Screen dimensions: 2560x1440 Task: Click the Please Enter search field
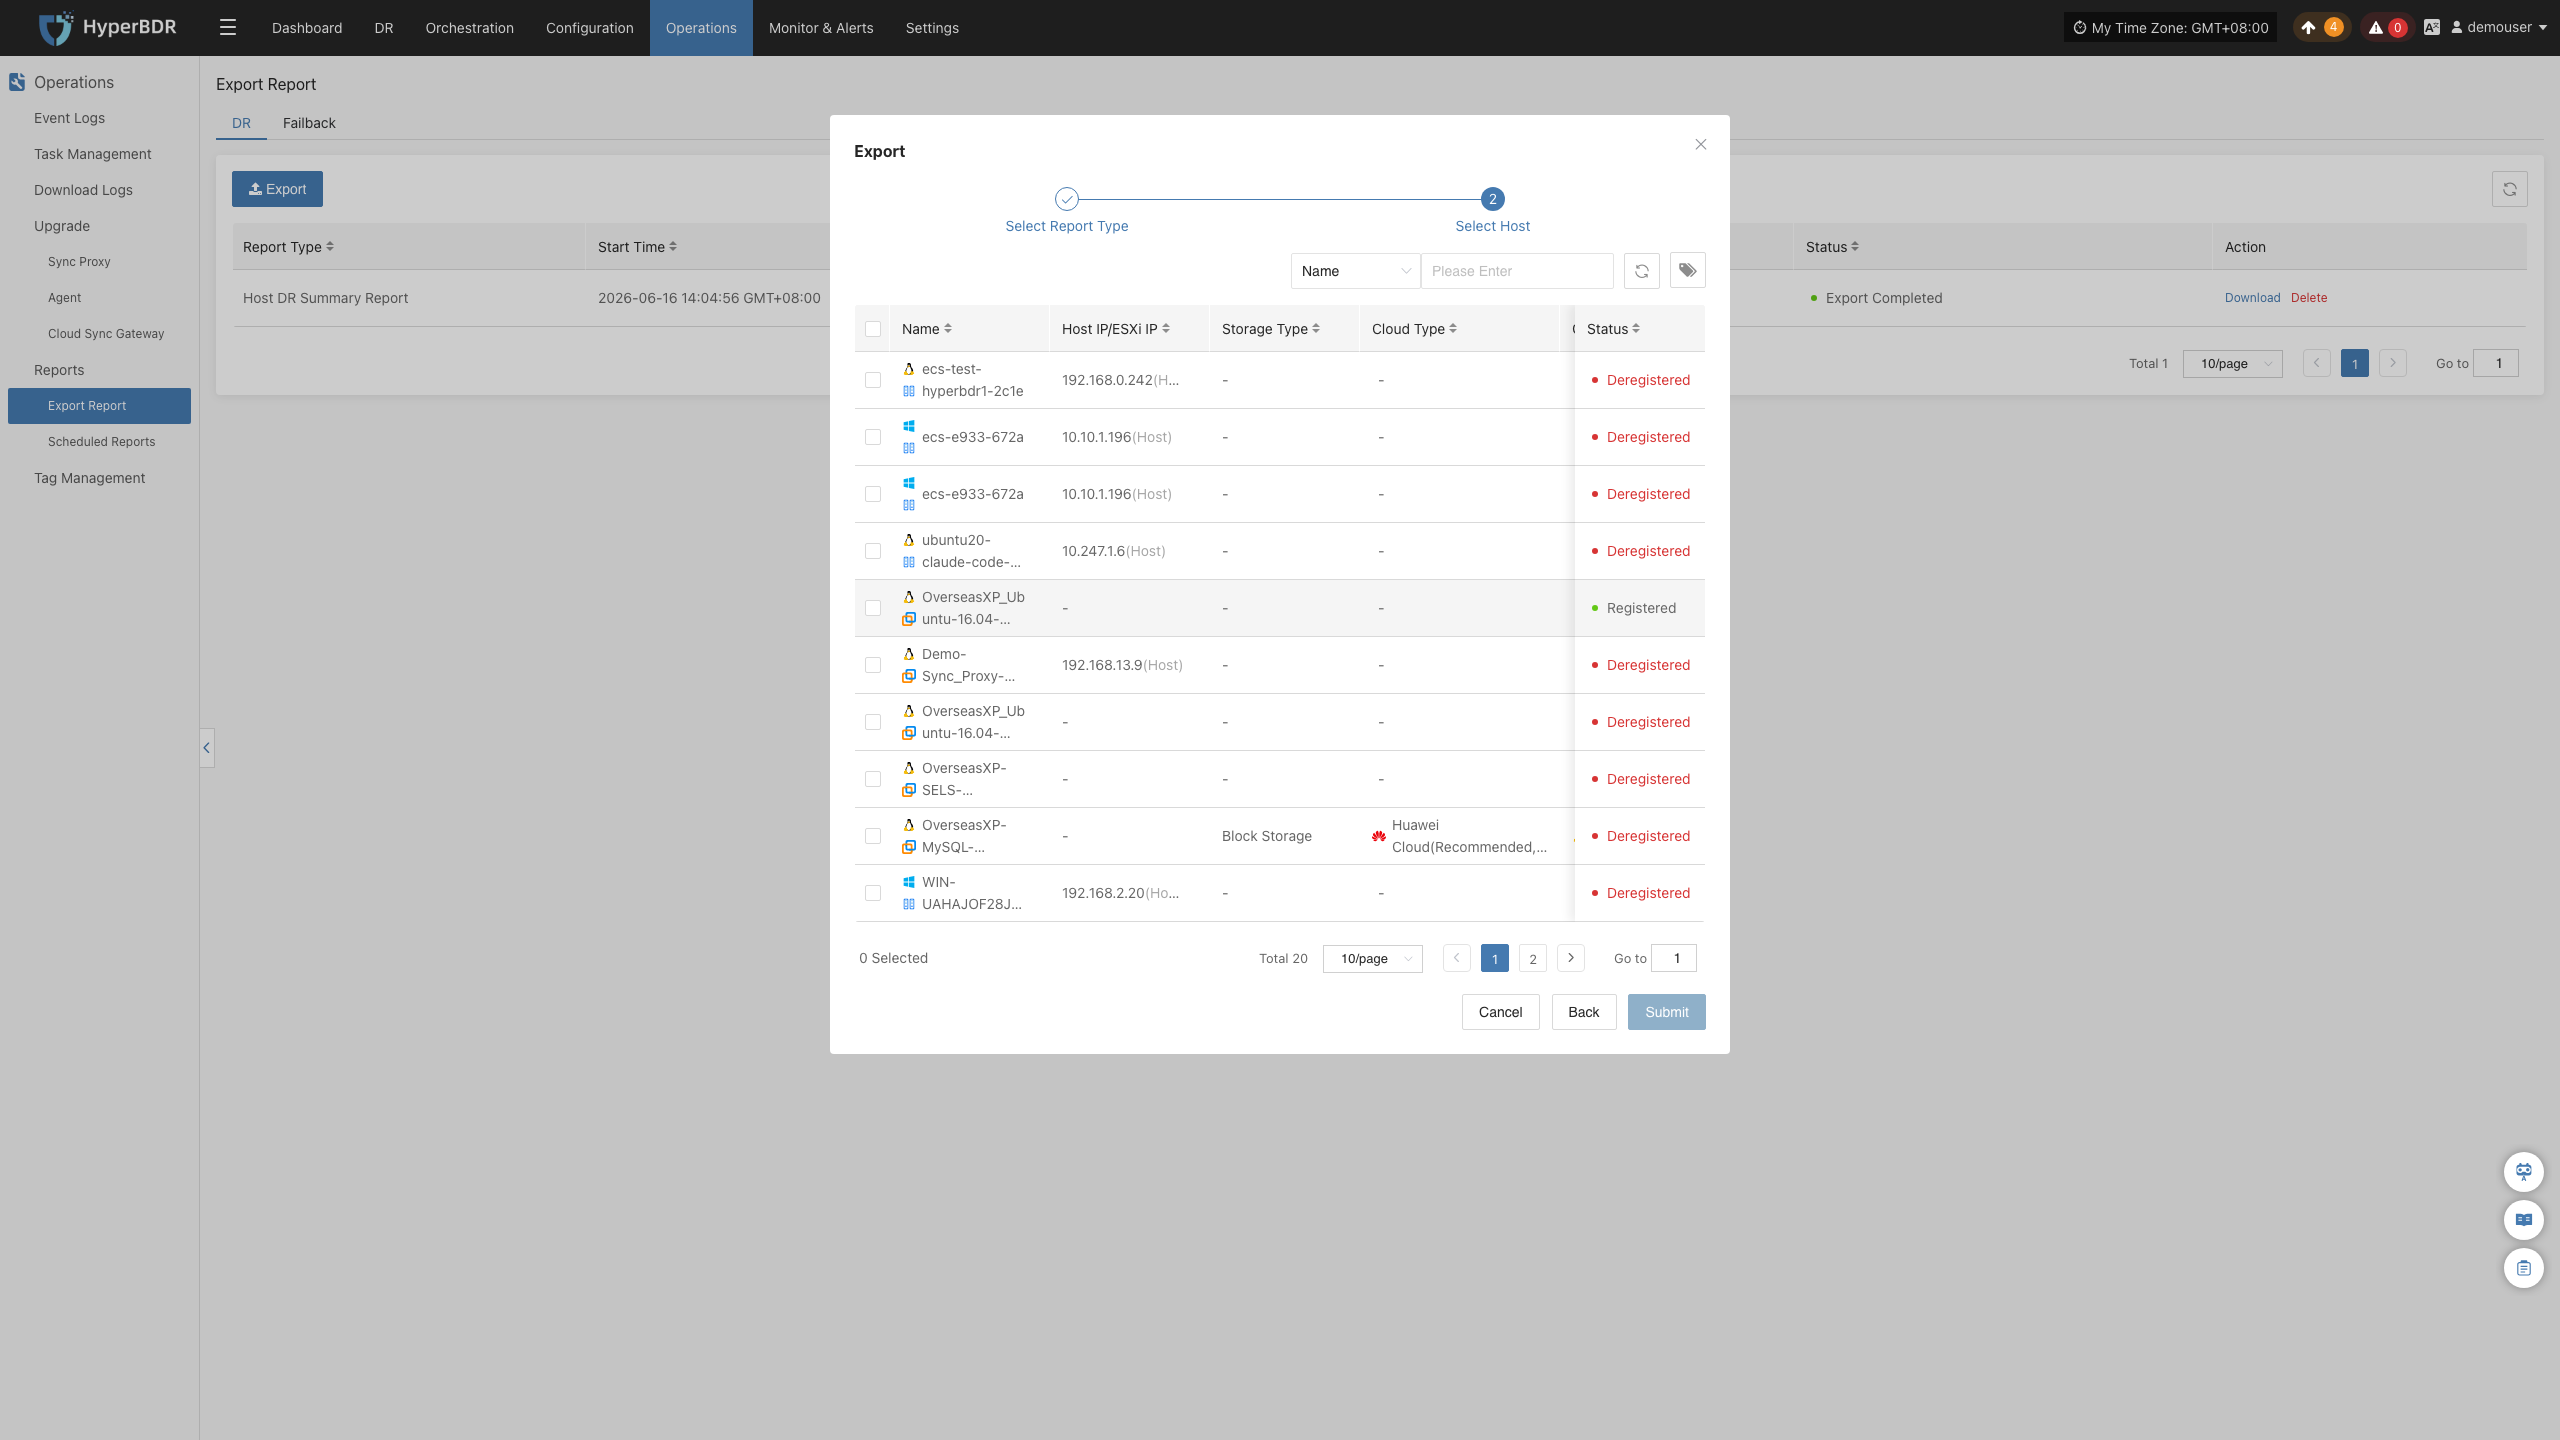pyautogui.click(x=1517, y=271)
